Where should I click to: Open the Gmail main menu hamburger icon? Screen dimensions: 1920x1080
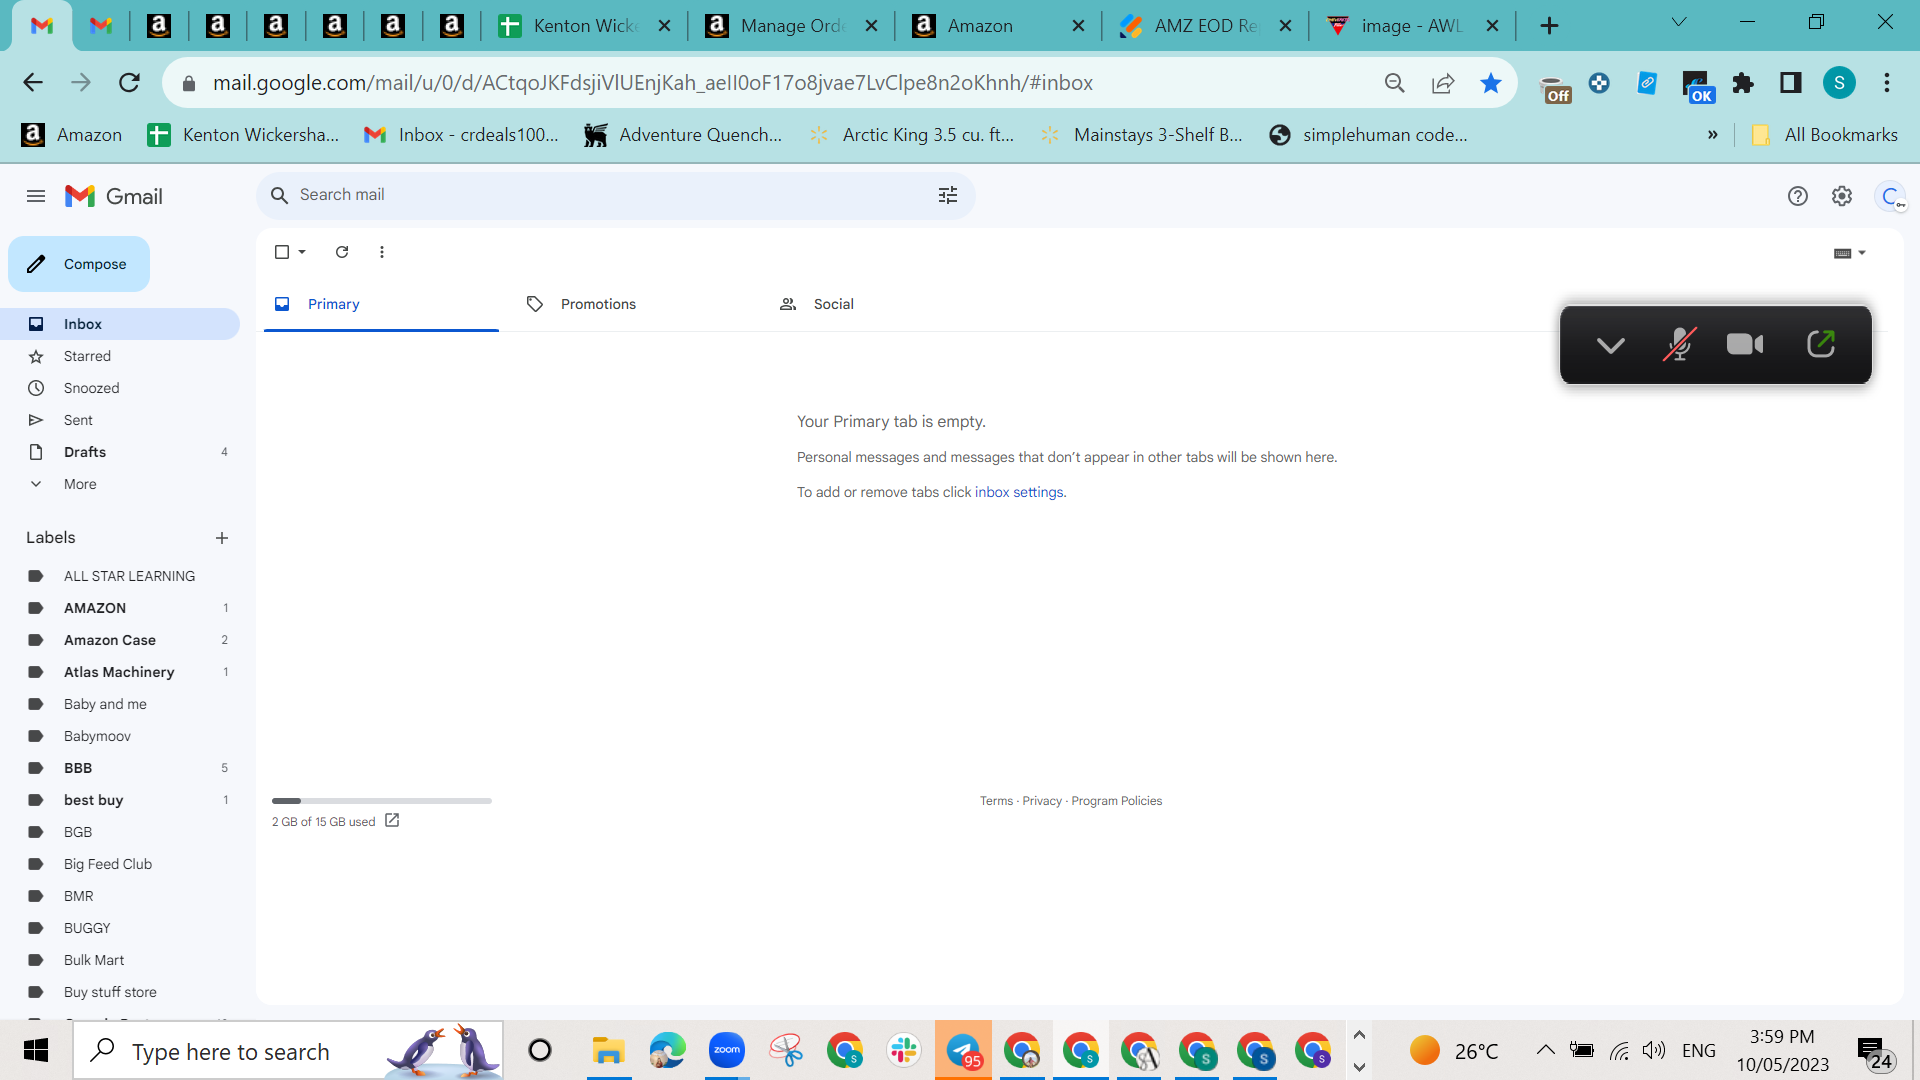[36, 196]
